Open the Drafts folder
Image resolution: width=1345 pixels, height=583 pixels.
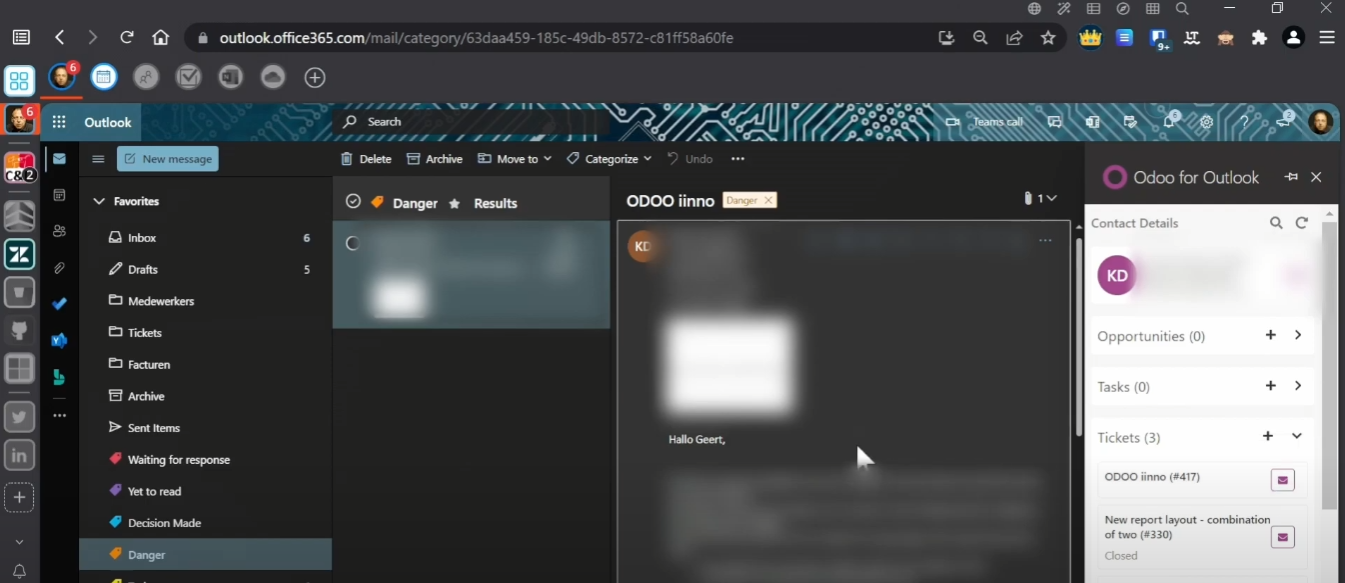pyautogui.click(x=205, y=269)
